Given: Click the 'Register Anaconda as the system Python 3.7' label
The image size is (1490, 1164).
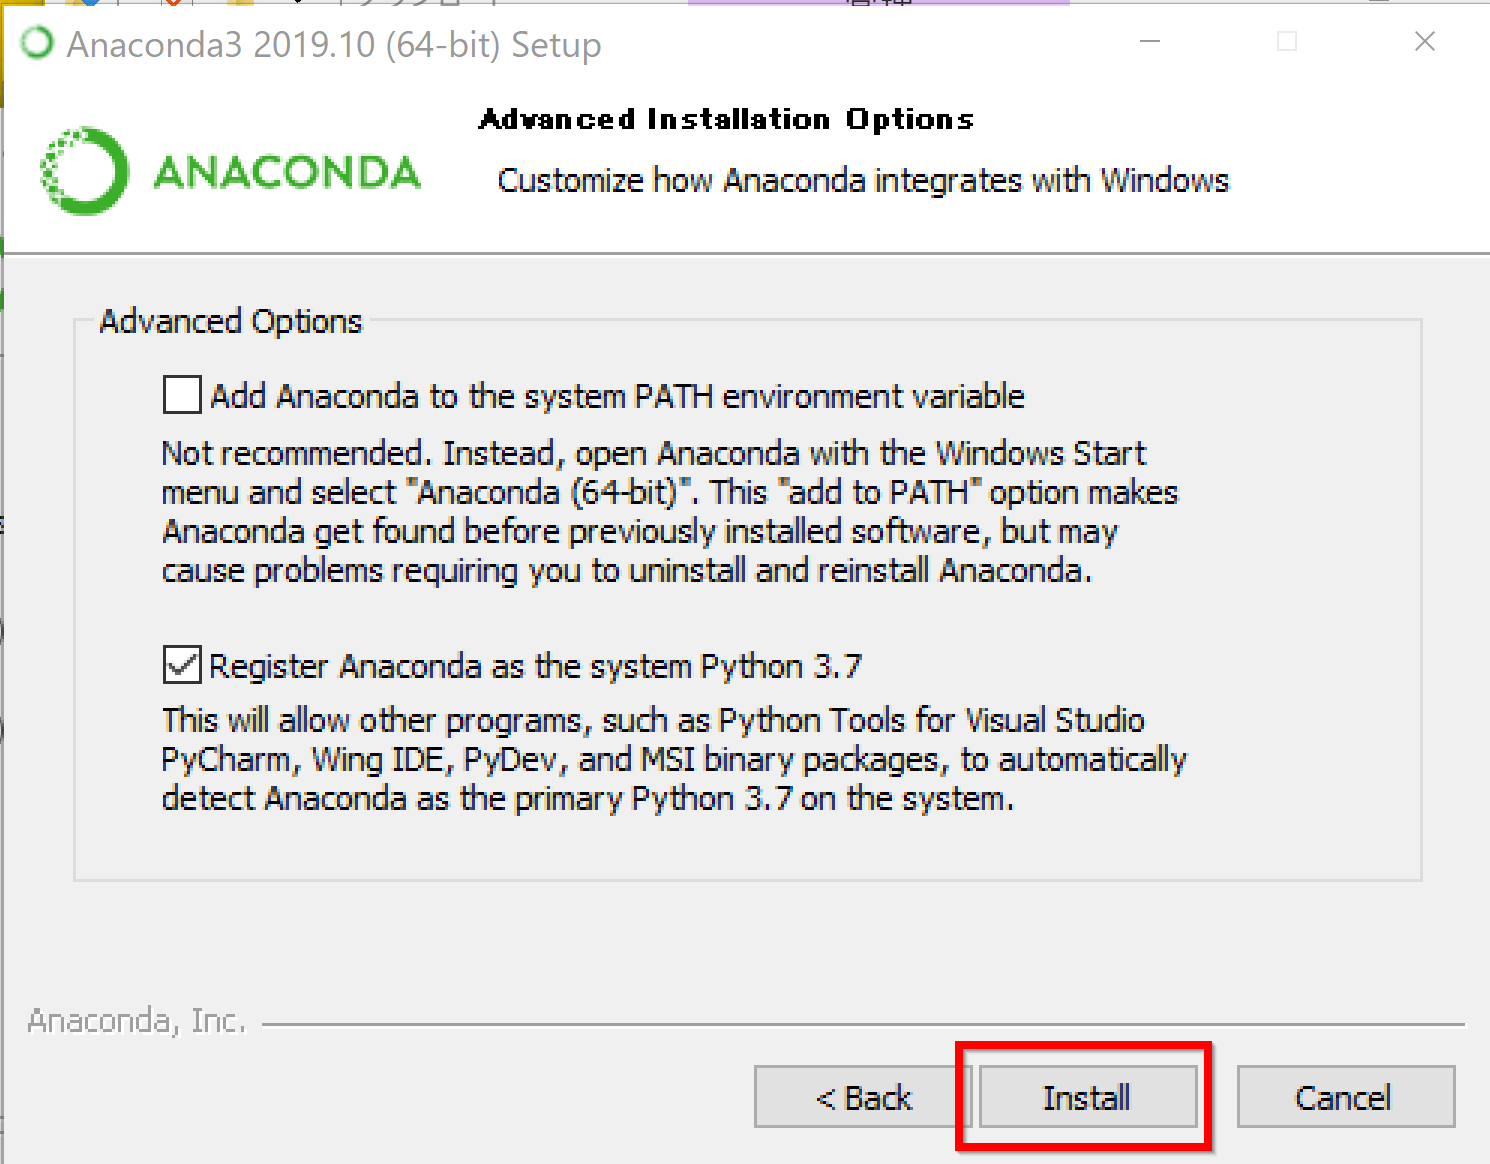Looking at the screenshot, I should 535,666.
